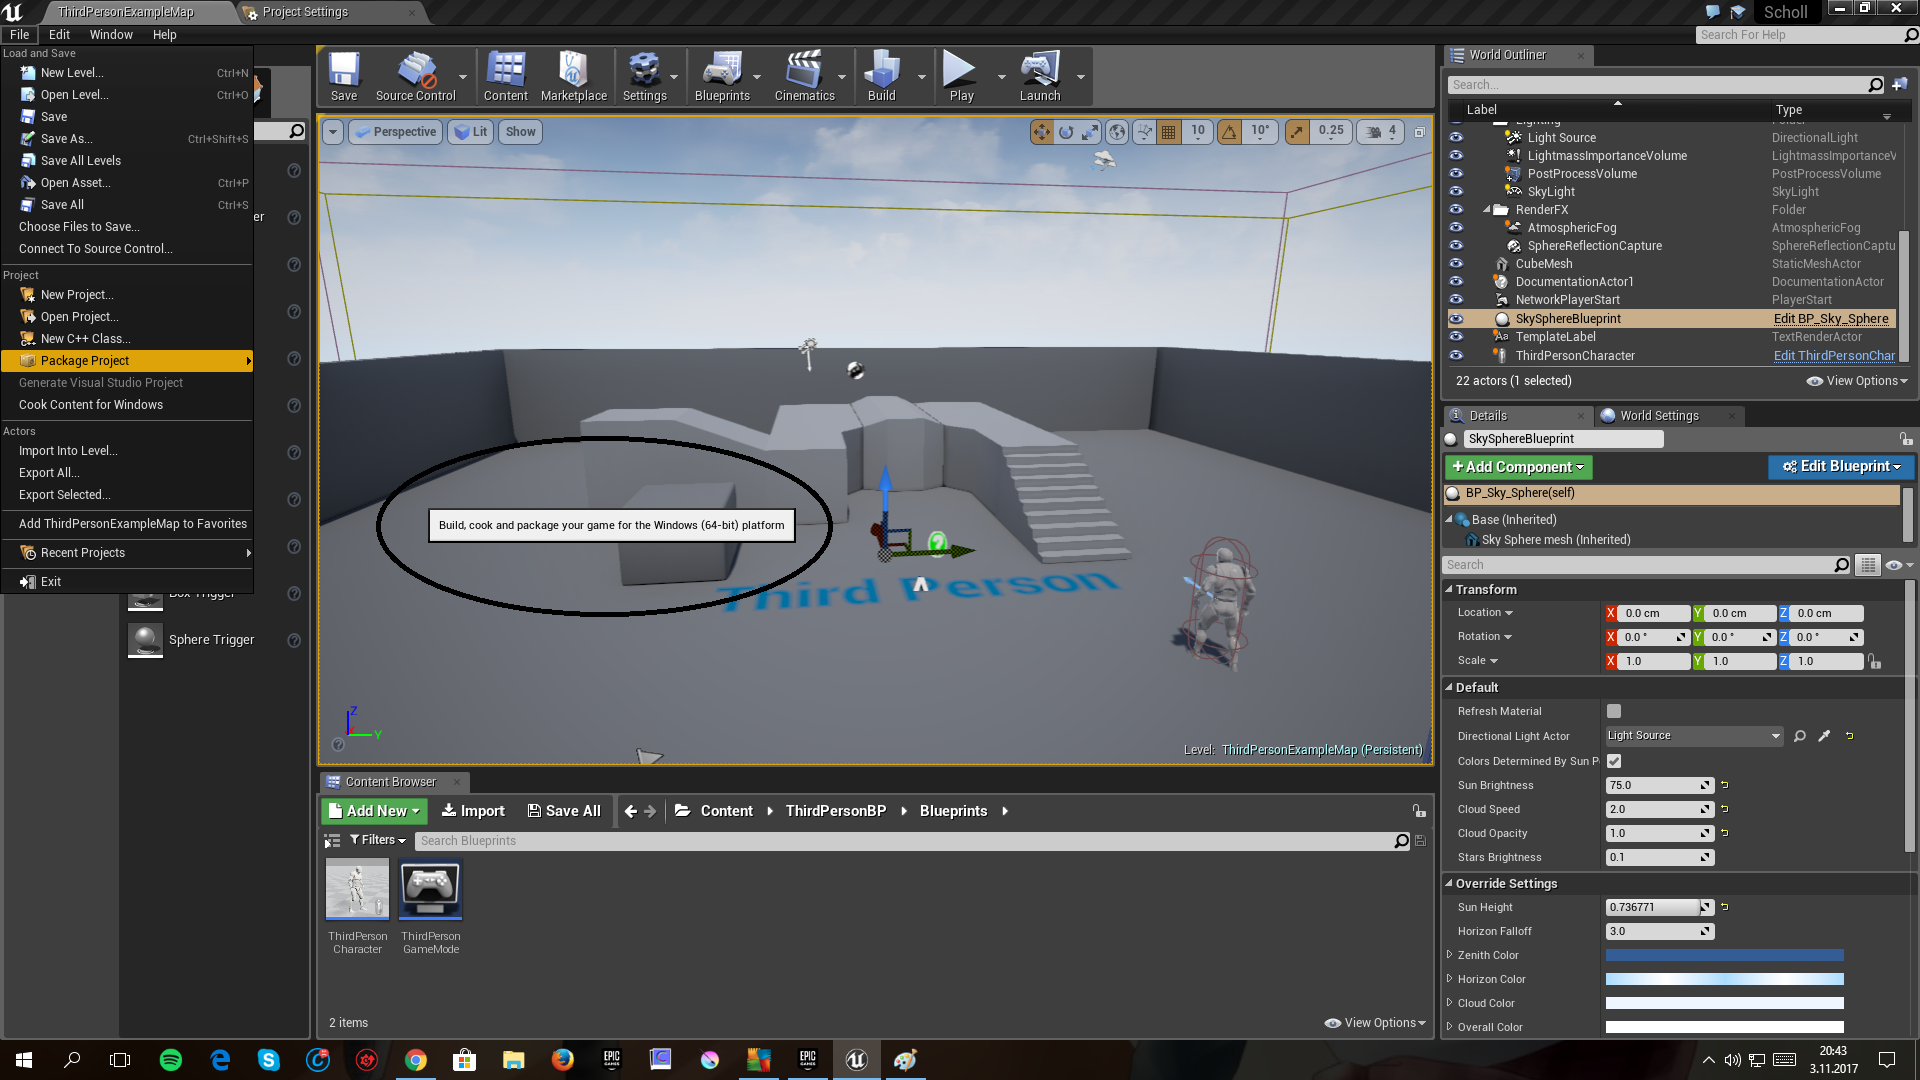Toggle world/local coordinate system icon
This screenshot has width=1920, height=1080.
(x=1117, y=132)
